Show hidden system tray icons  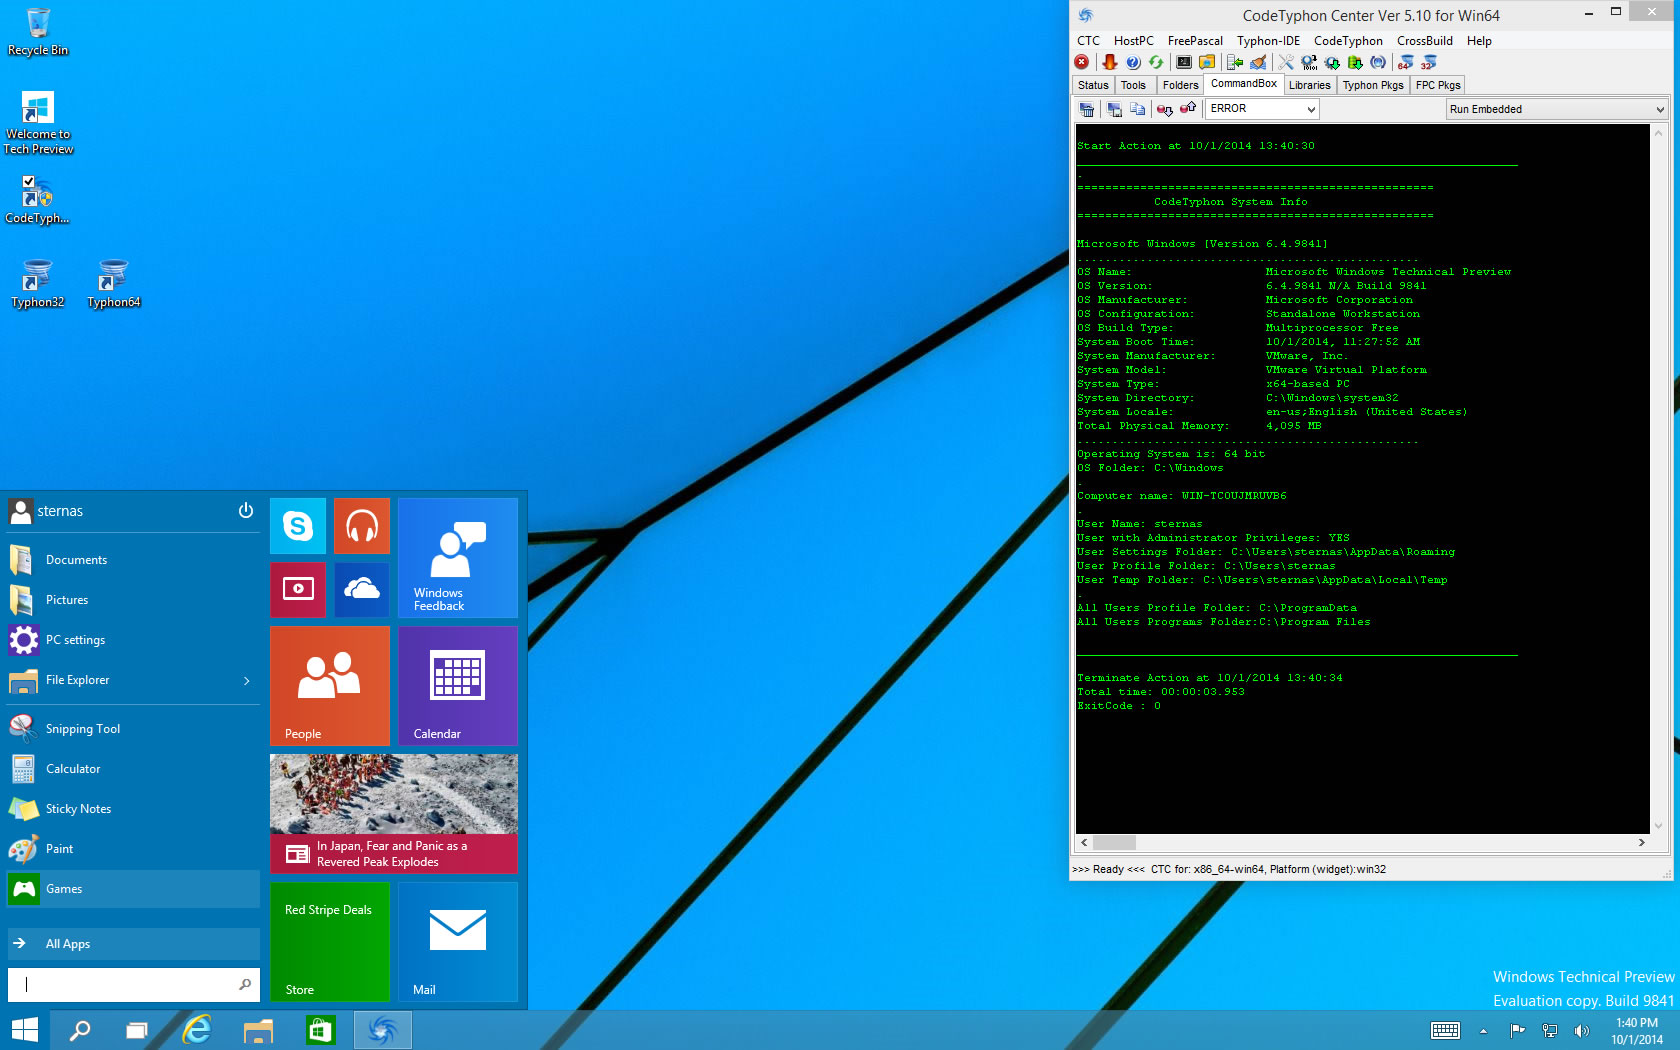tap(1484, 1031)
